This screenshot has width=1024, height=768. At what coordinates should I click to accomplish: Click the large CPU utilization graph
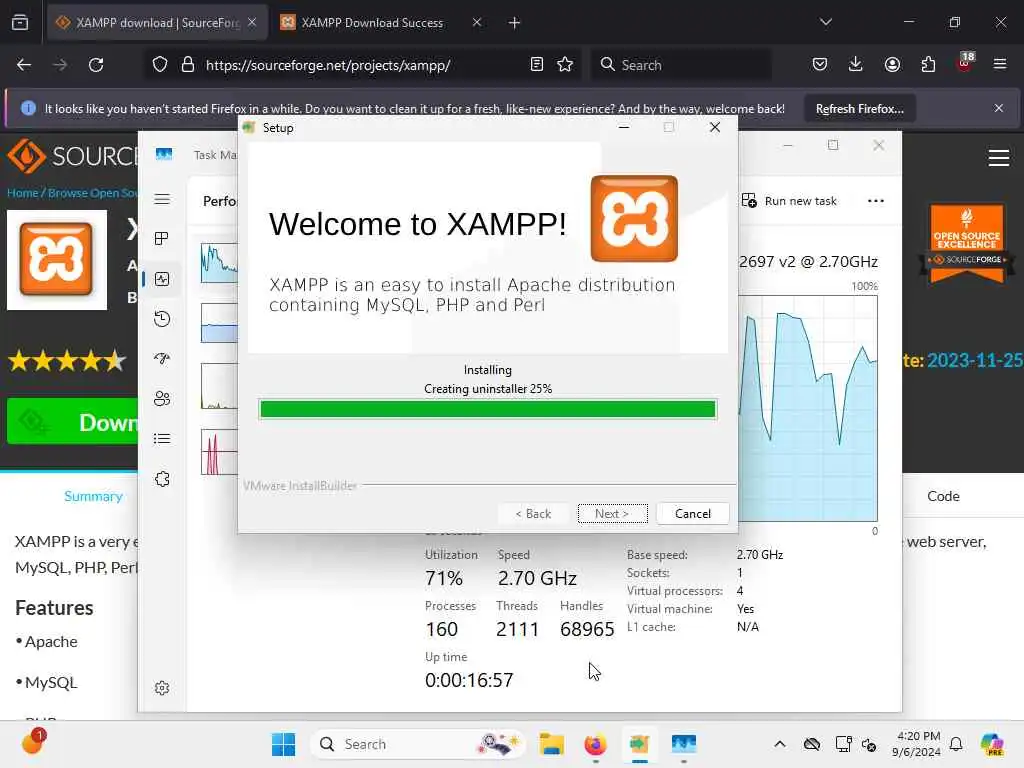(808, 408)
